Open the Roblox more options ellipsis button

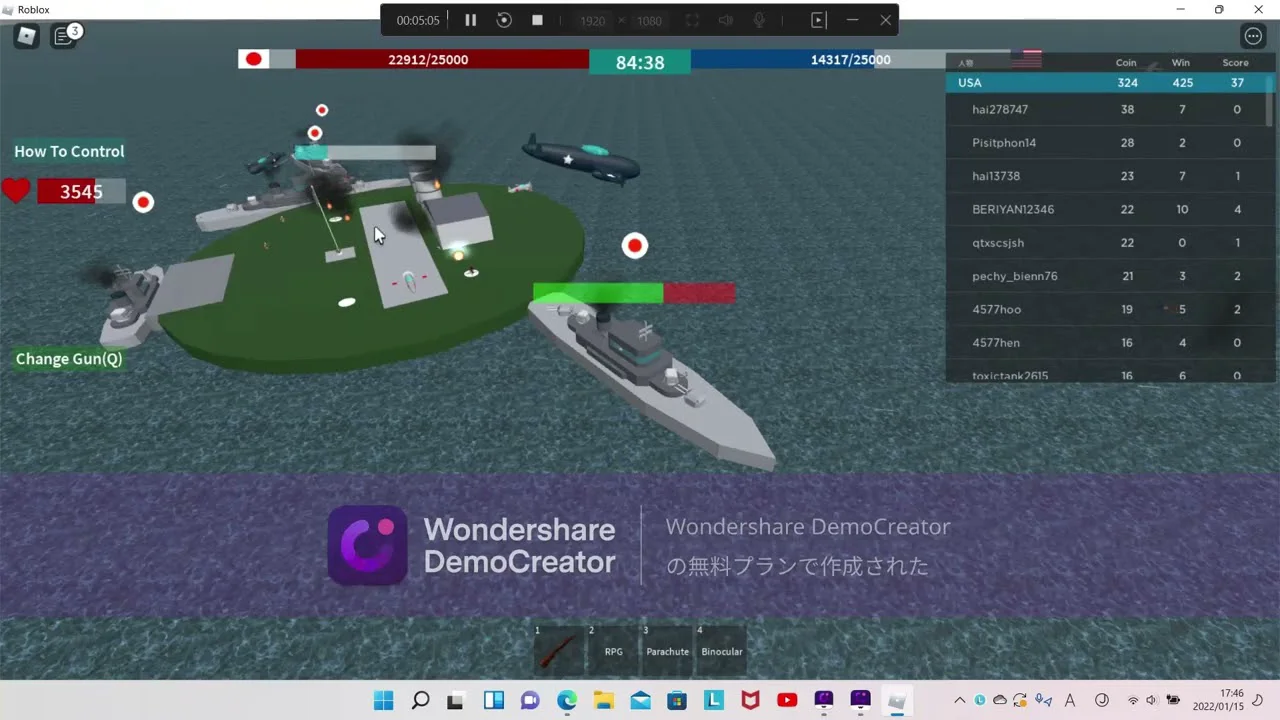point(1253,37)
